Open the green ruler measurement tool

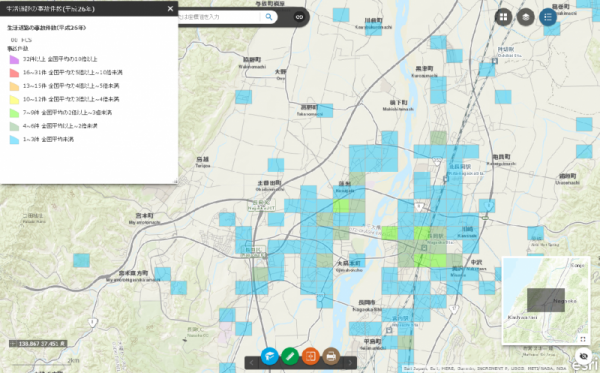click(290, 357)
